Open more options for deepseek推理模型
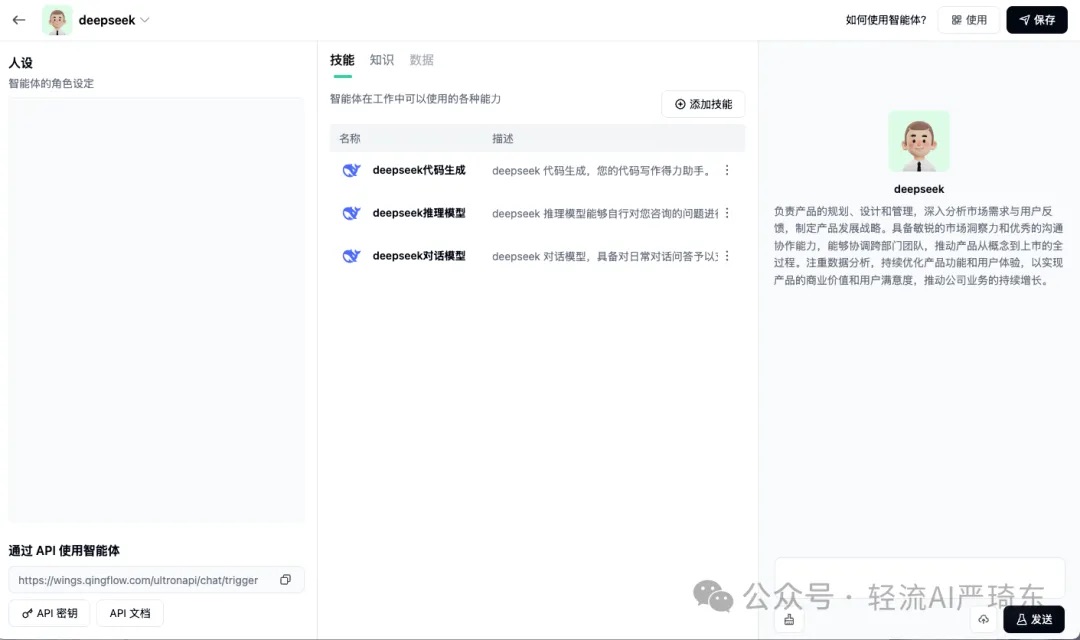Viewport: 1080px width, 640px height. [727, 213]
